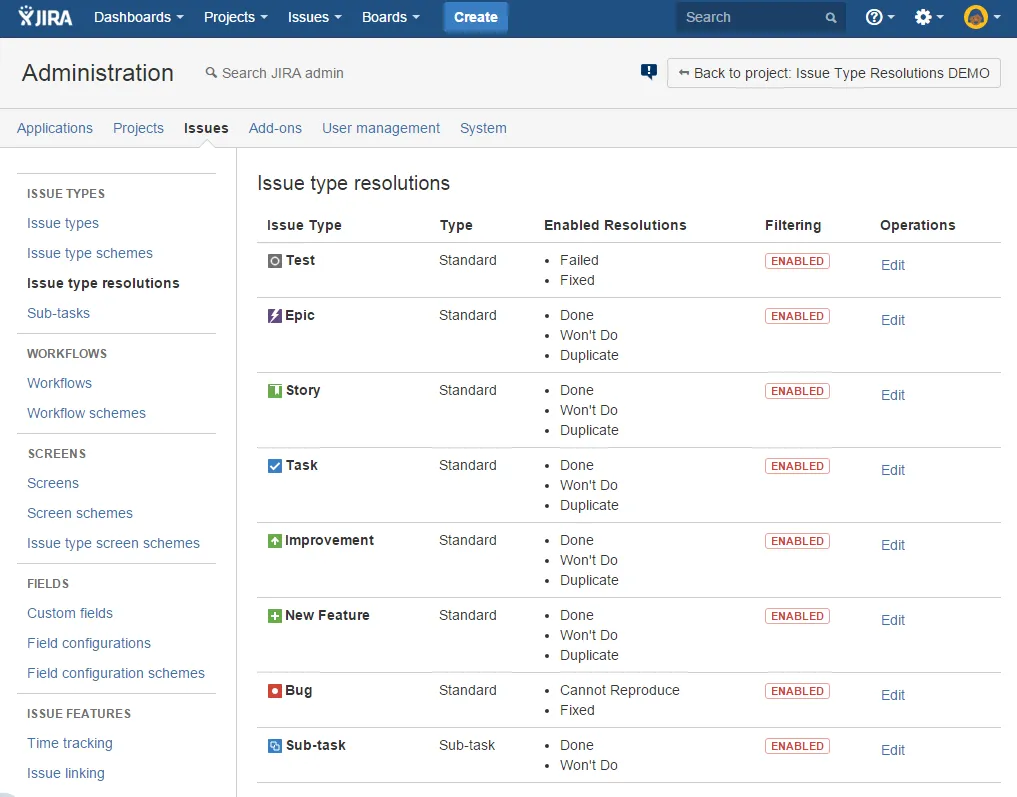Screen dimensions: 1017x797
Task: Click the Epic lightning icon
Action: point(275,316)
